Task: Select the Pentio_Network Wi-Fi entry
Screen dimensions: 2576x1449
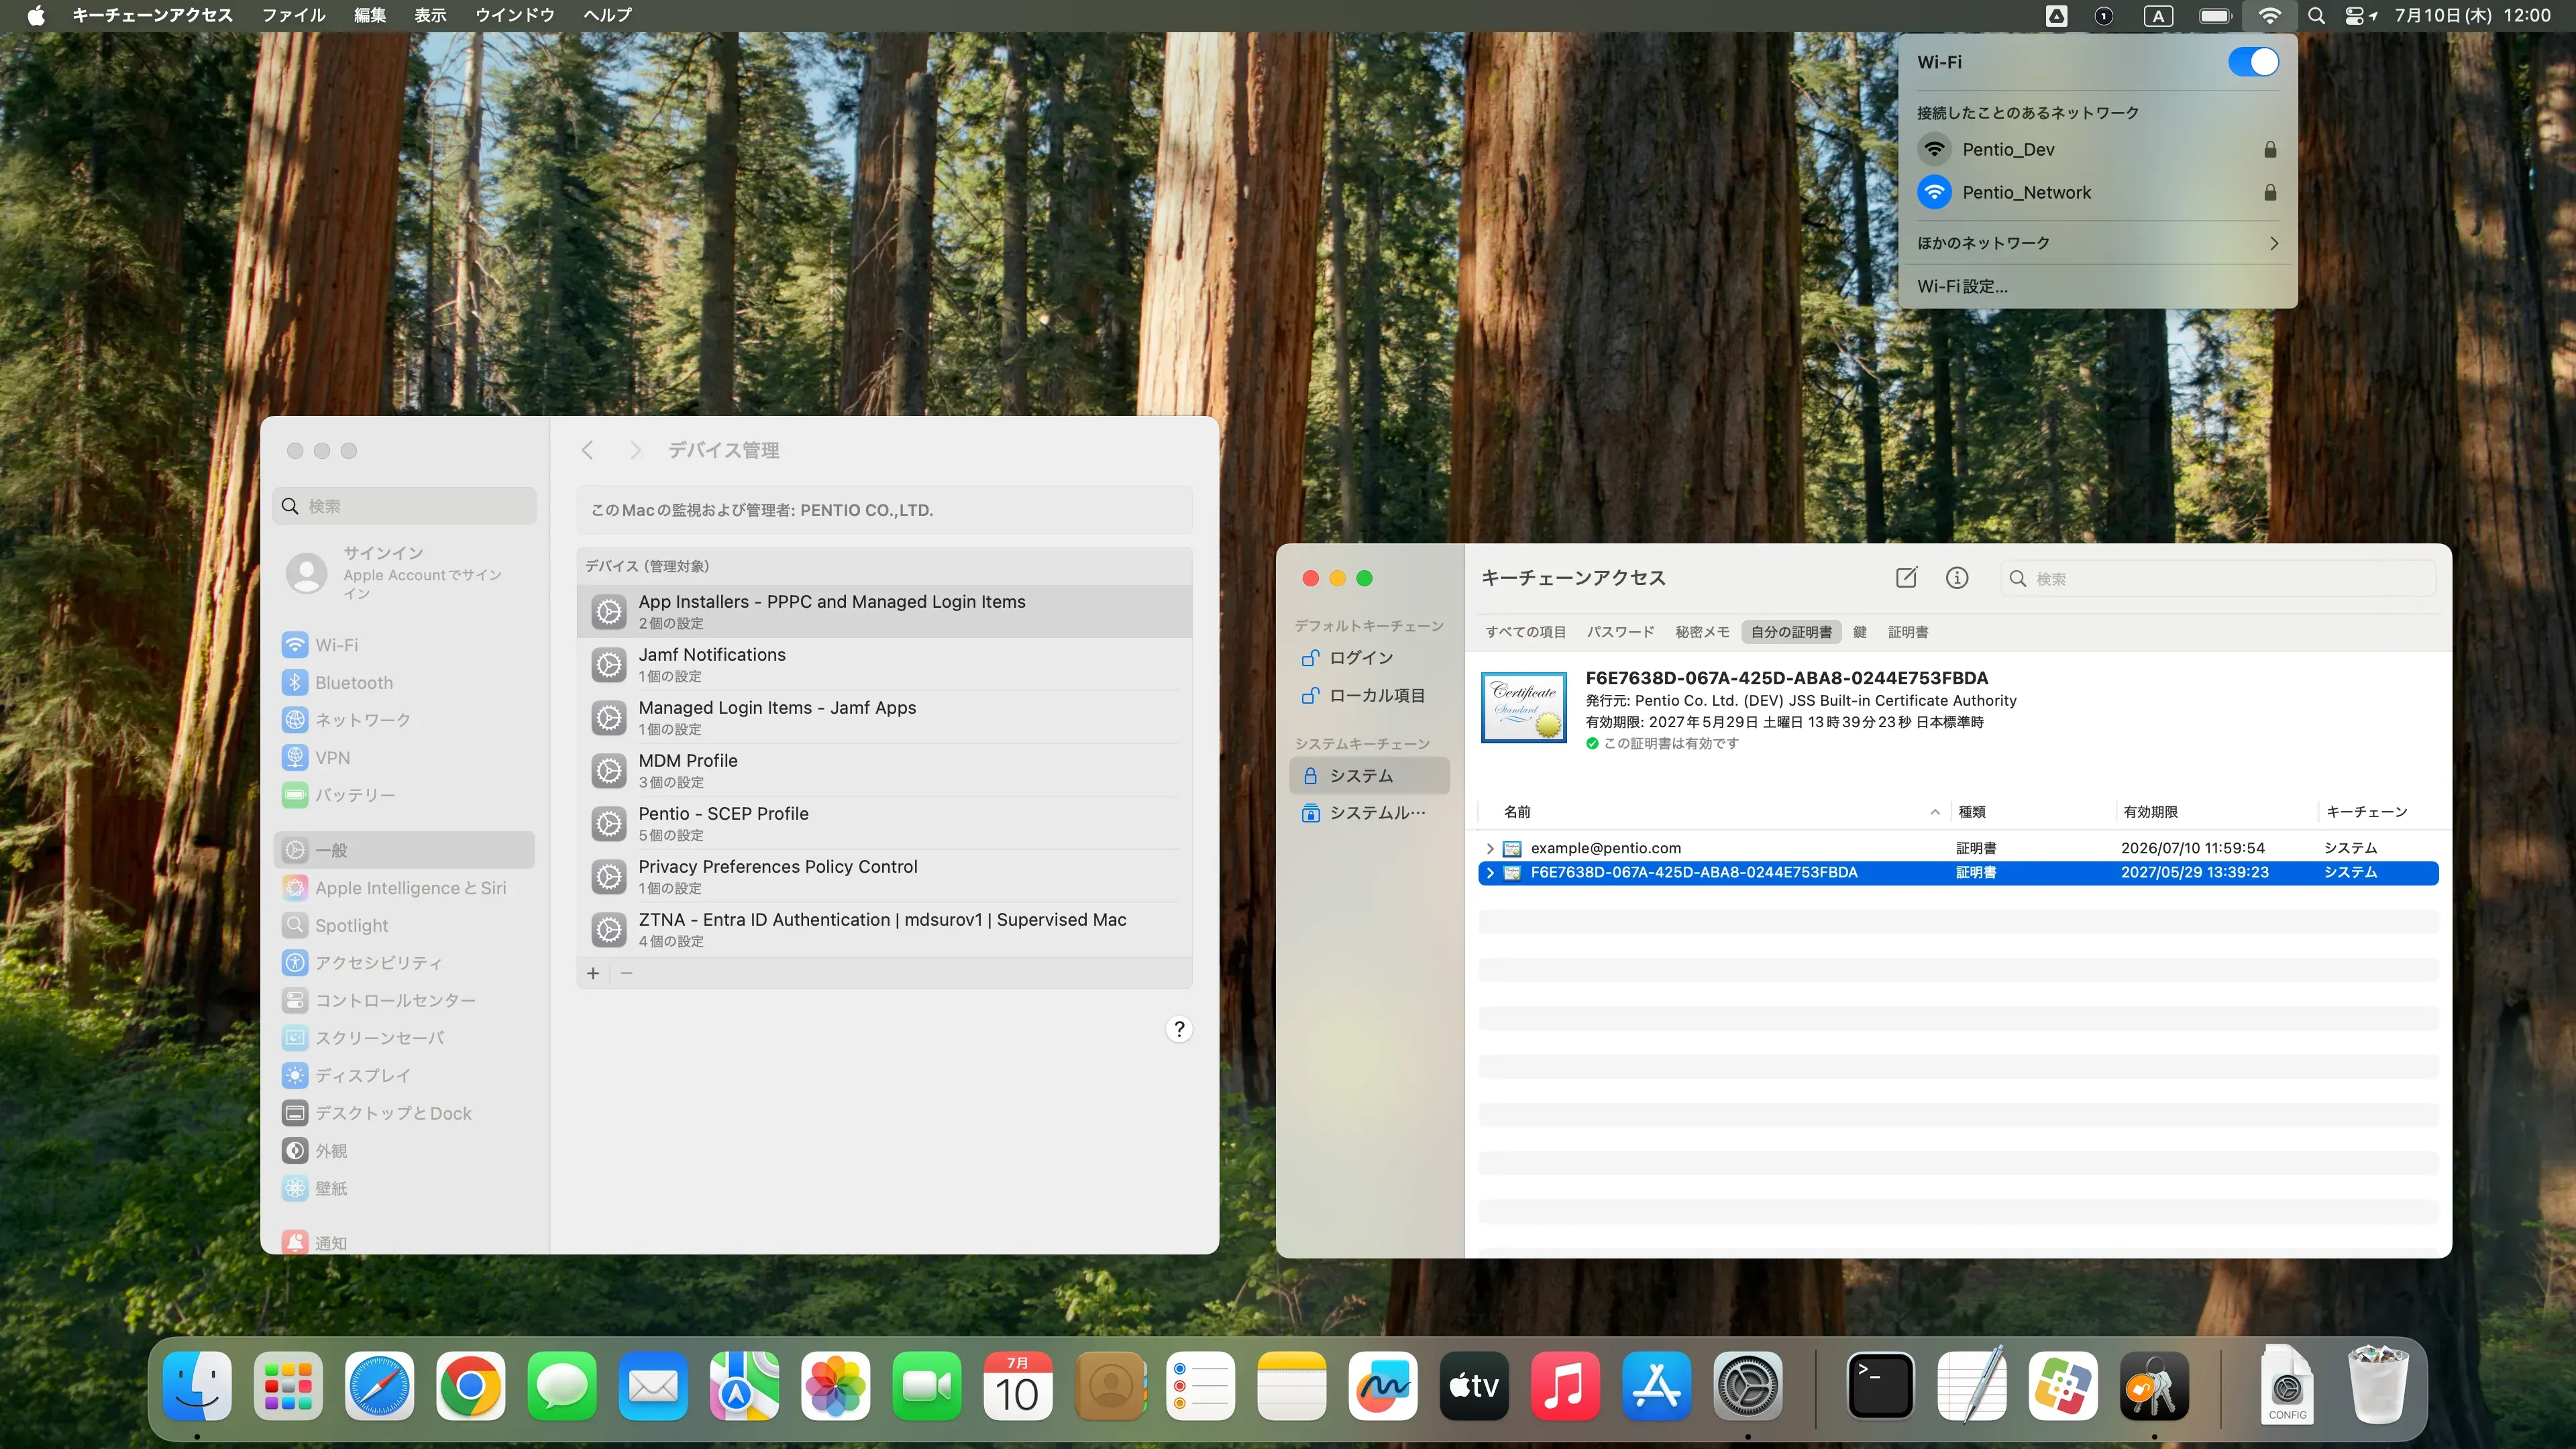Action: [x=2026, y=192]
